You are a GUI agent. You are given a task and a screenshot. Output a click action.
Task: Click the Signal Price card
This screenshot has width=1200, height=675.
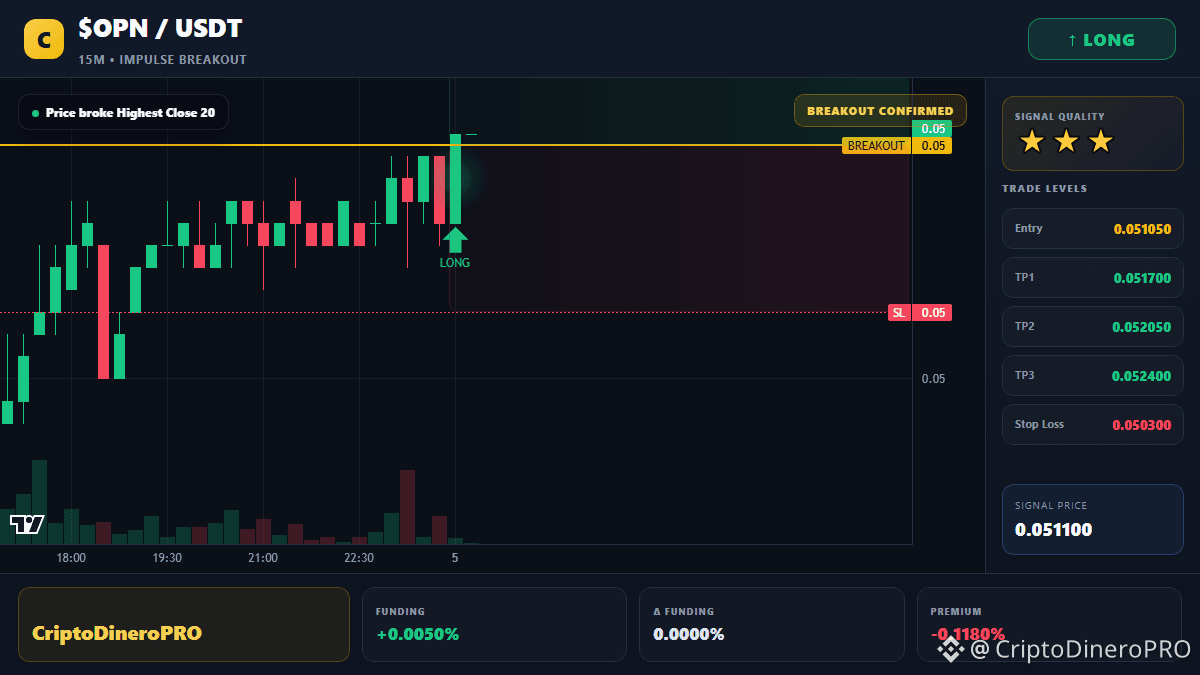tap(1092, 519)
